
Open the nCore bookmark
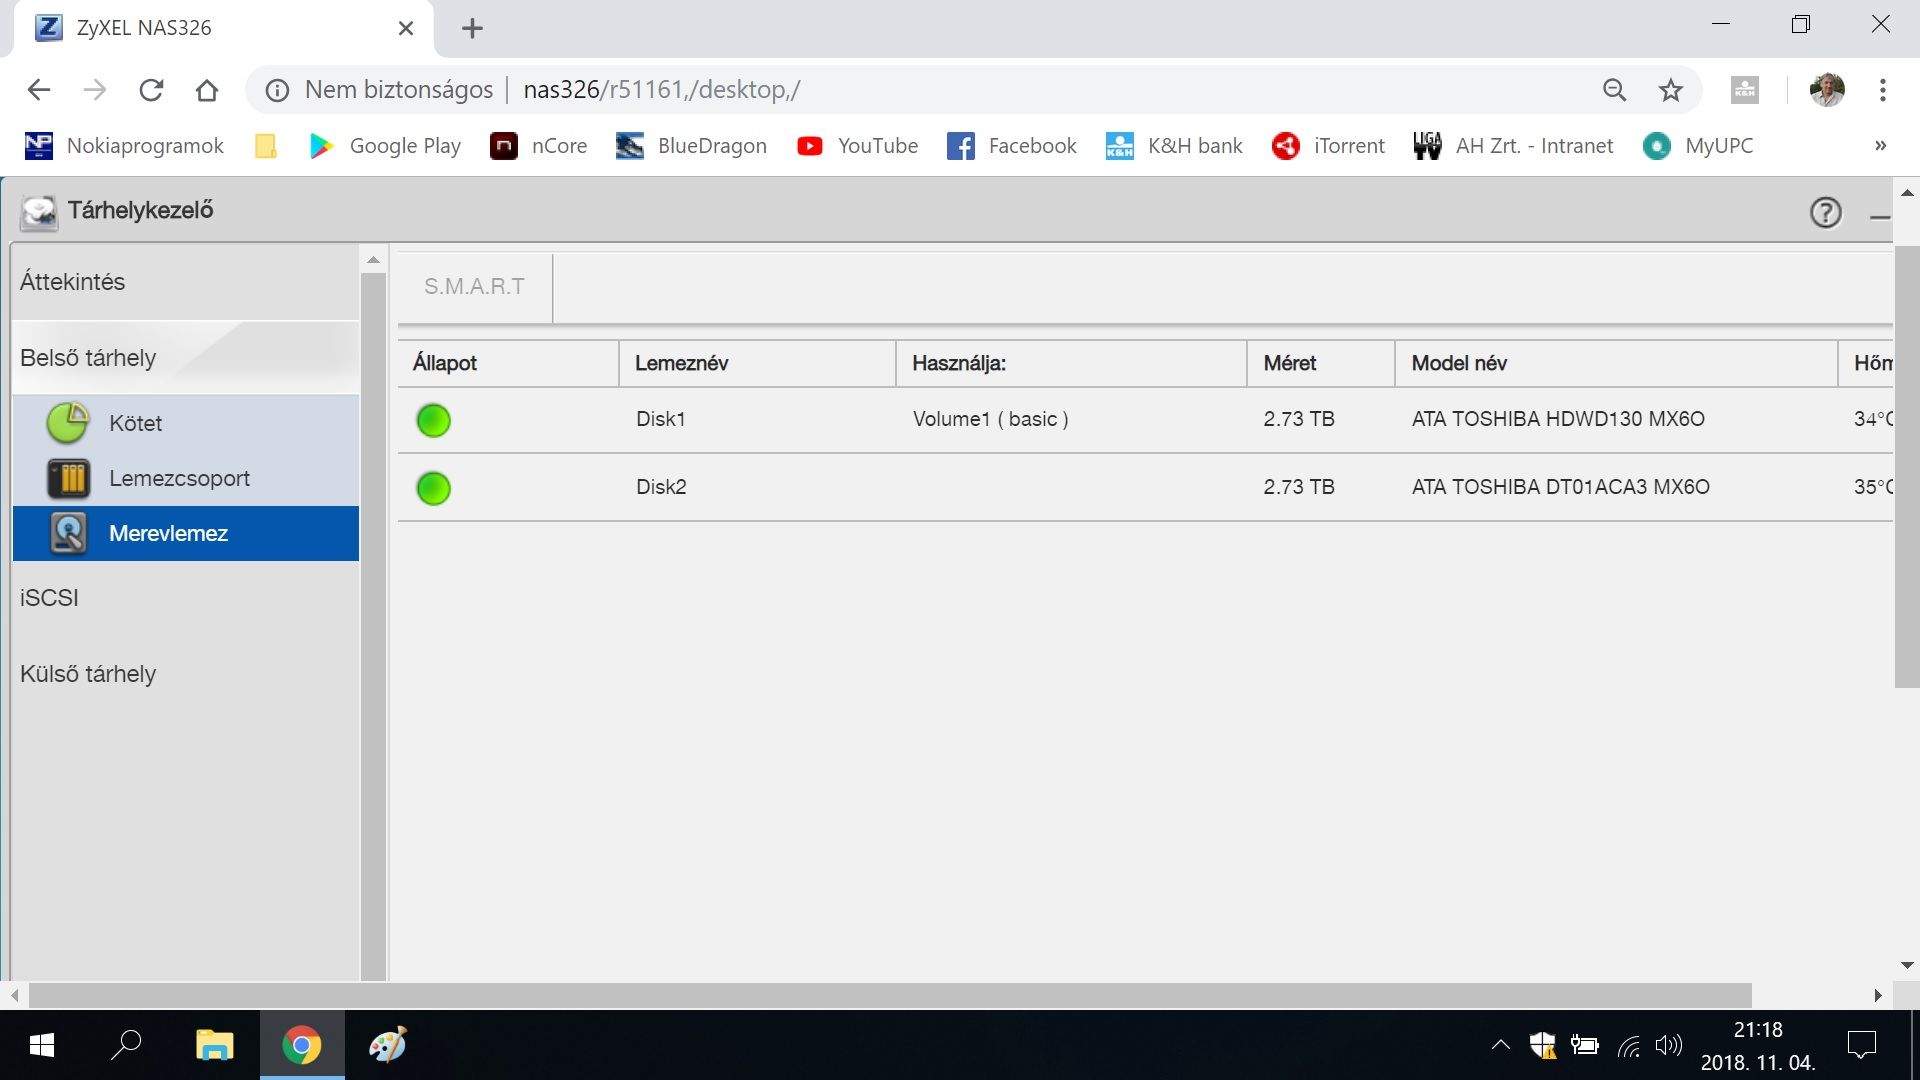click(x=539, y=146)
